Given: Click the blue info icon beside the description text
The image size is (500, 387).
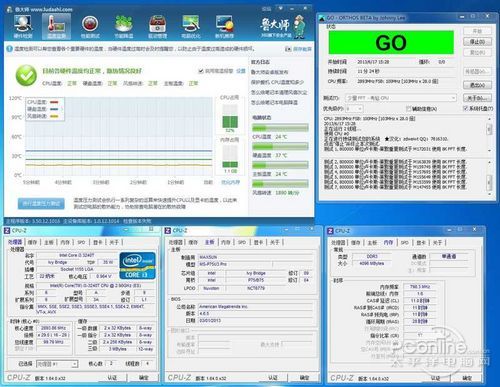Looking at the screenshot, I should point(10,49).
